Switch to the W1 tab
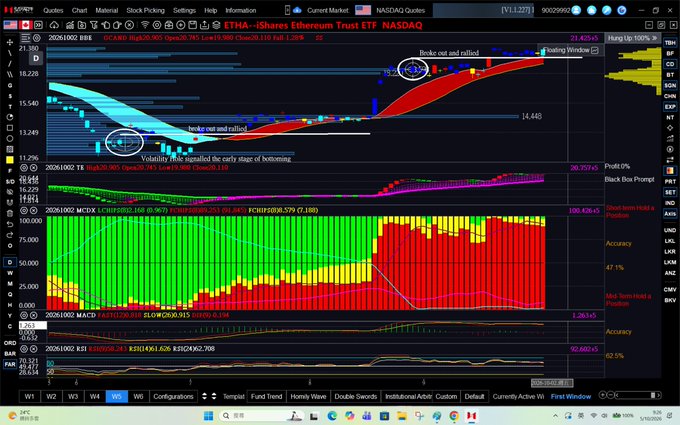Screen dimensions: 680x425 29,396
